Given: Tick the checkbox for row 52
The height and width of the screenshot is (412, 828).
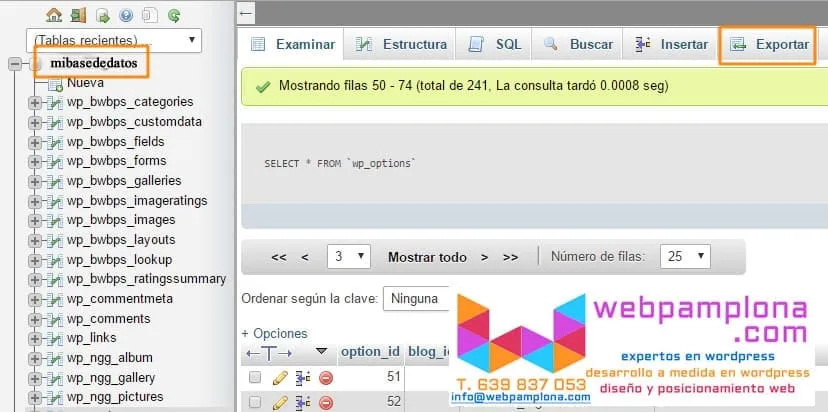Looking at the screenshot, I should [255, 402].
